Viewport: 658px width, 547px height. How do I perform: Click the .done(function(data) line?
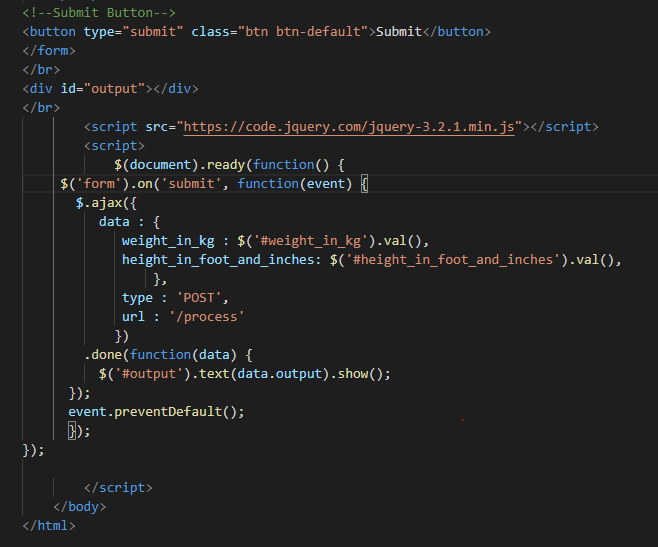tap(168, 355)
